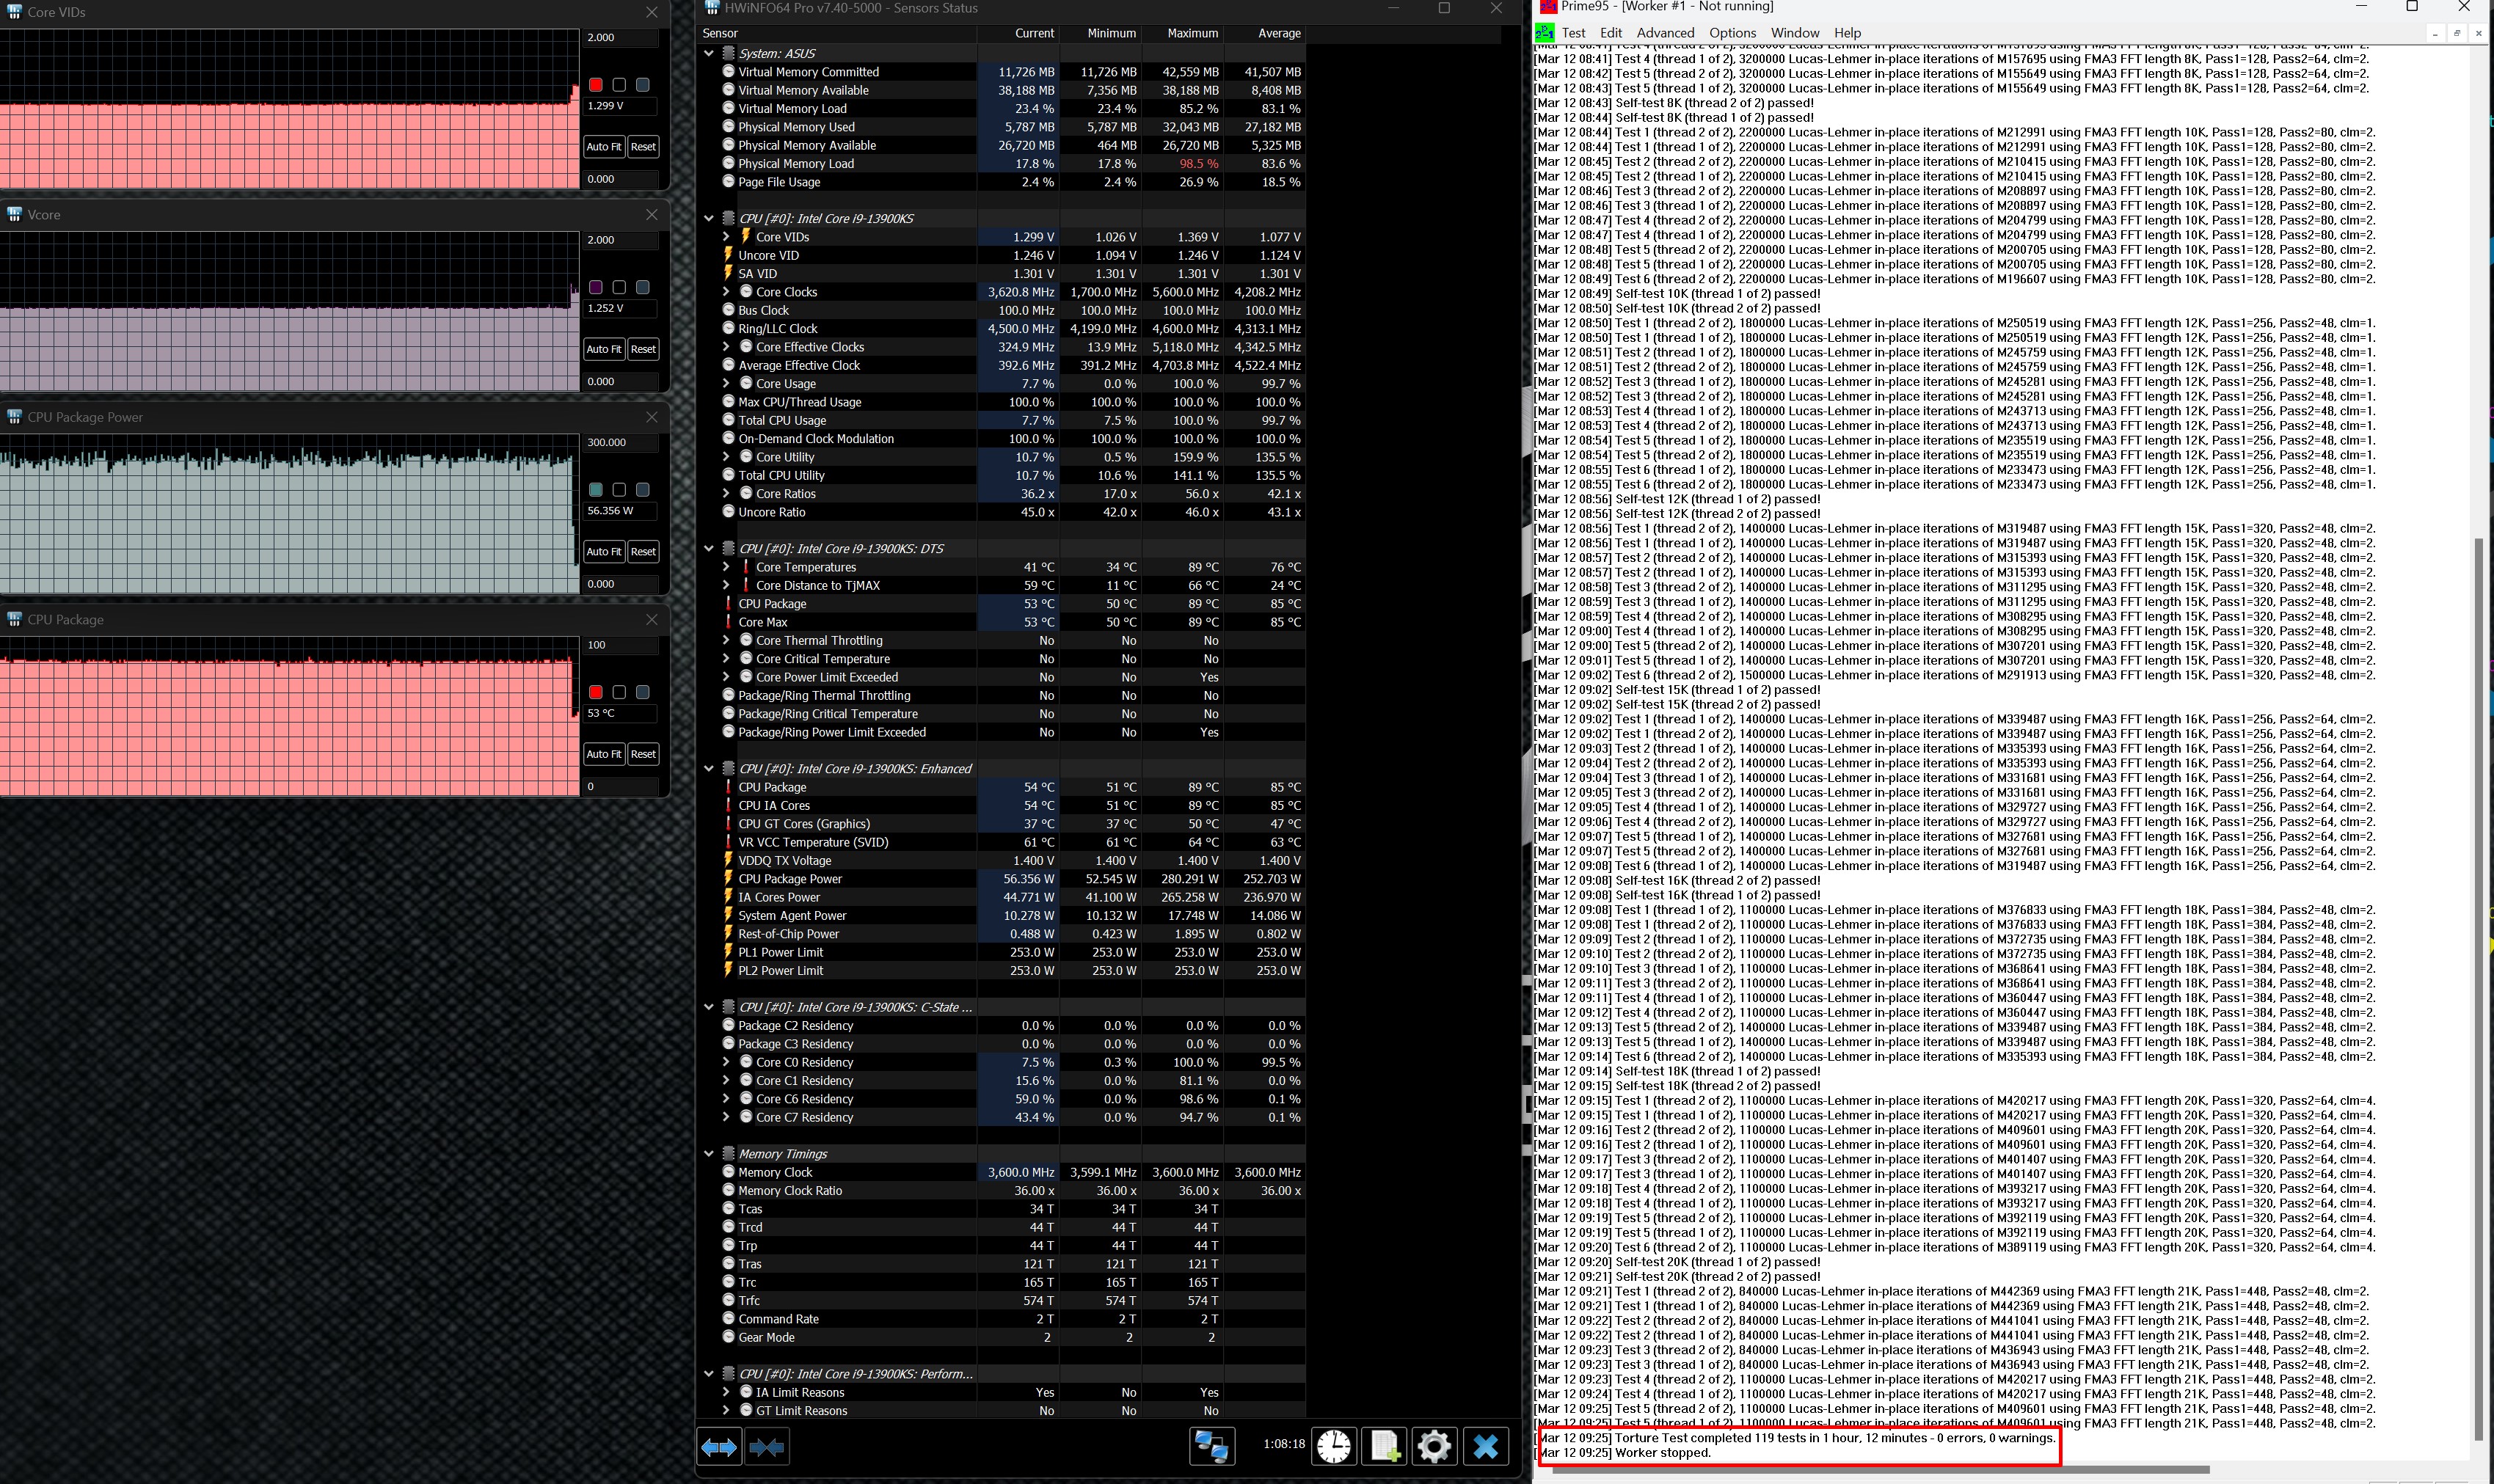Open the remote network monitoring icon

coord(1212,1447)
